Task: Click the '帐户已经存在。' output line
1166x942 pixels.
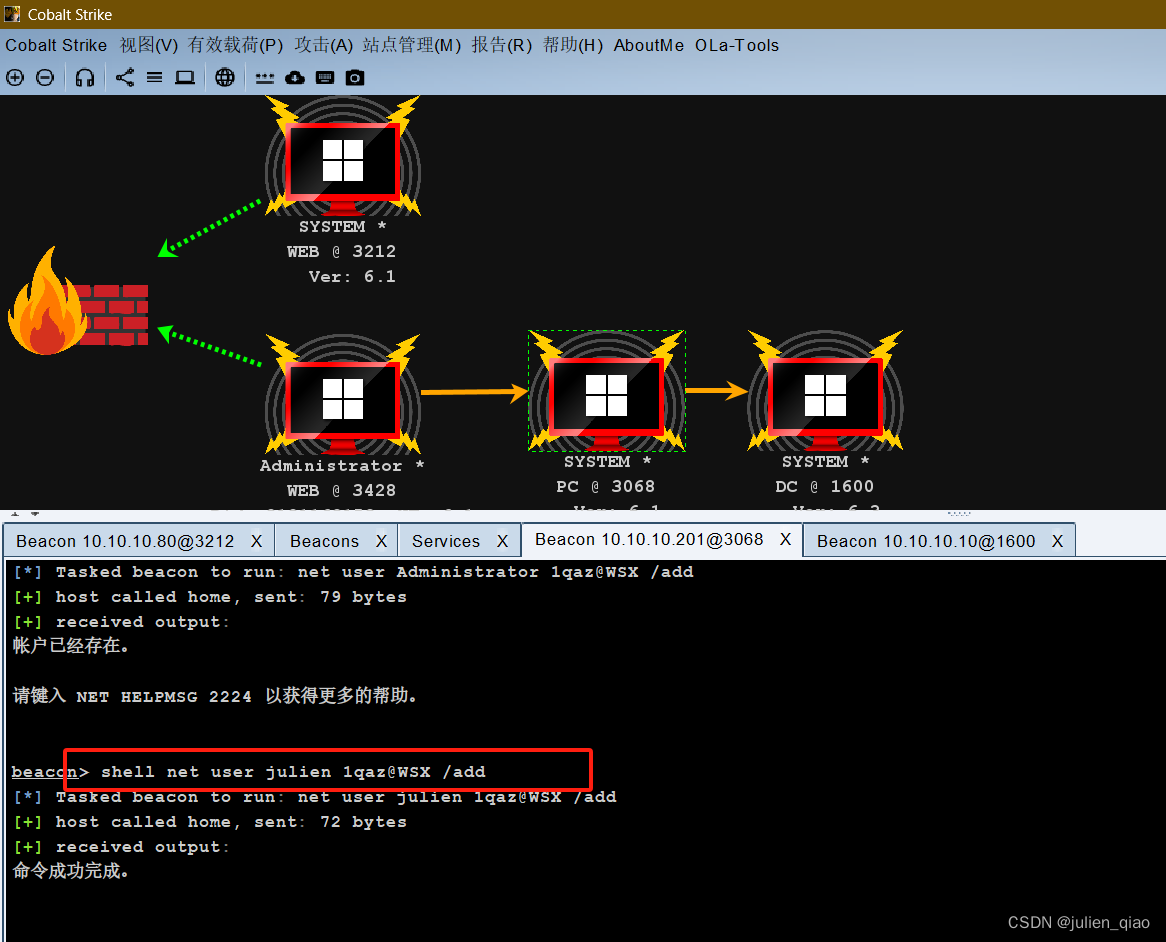Action: (x=72, y=645)
